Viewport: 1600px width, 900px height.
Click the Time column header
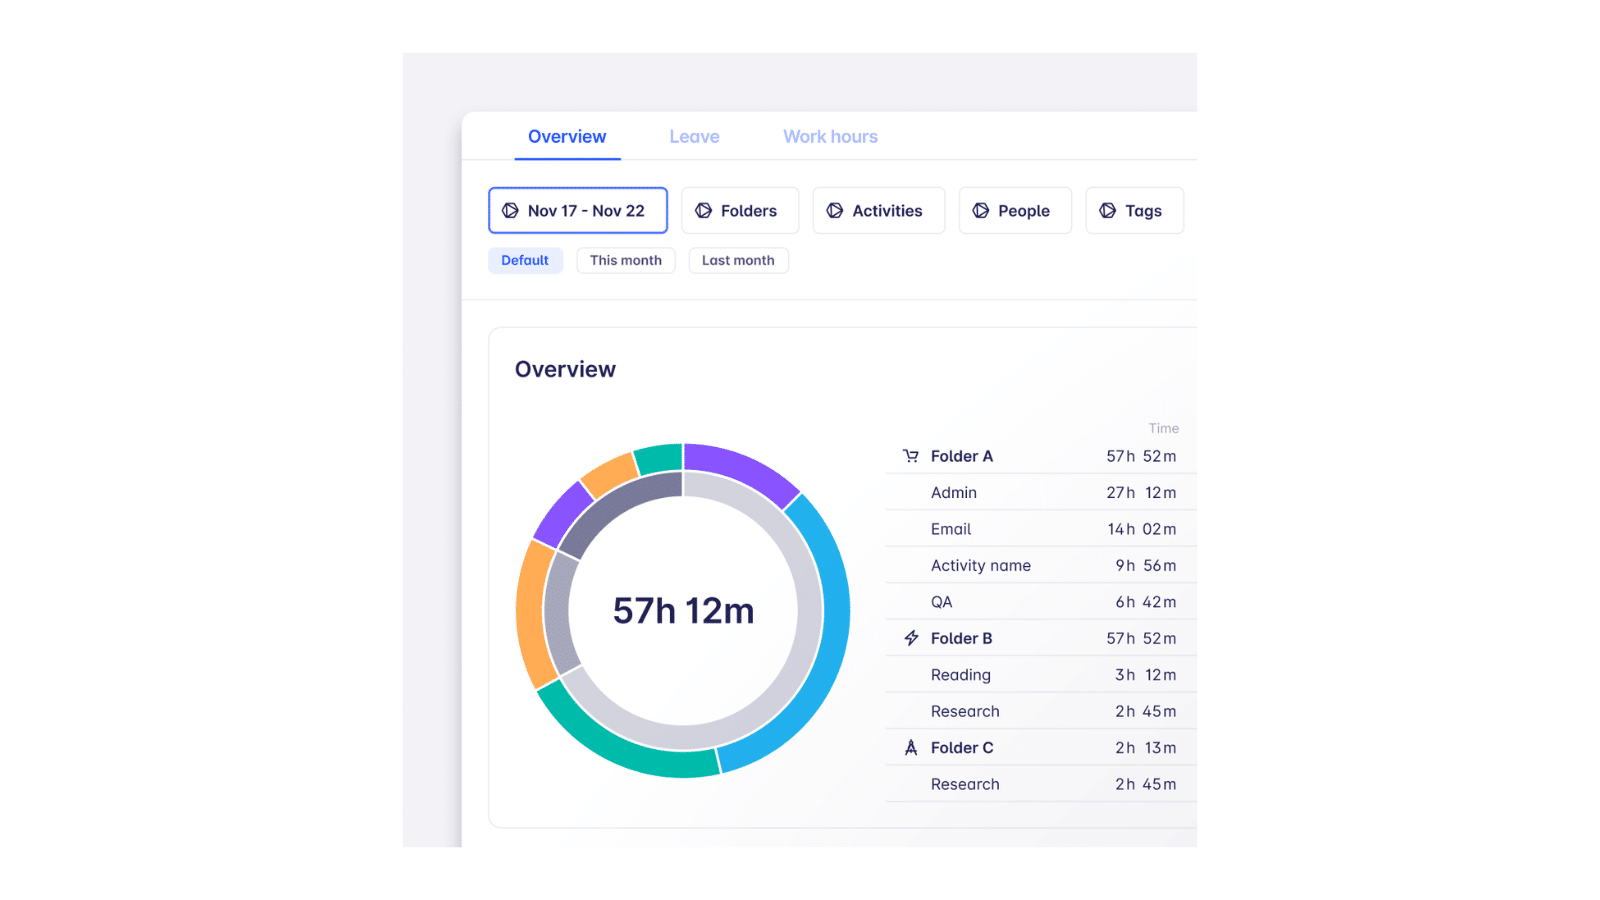(x=1163, y=428)
